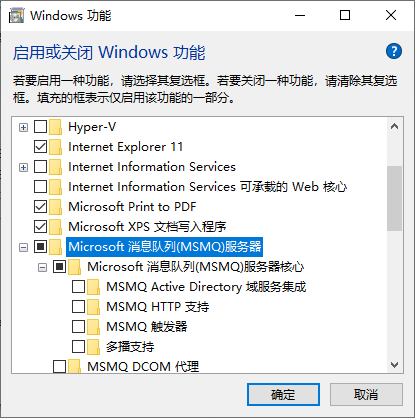The image size is (415, 418).
Task: Enable the Hyper-V checkbox
Action: pyautogui.click(x=40, y=127)
